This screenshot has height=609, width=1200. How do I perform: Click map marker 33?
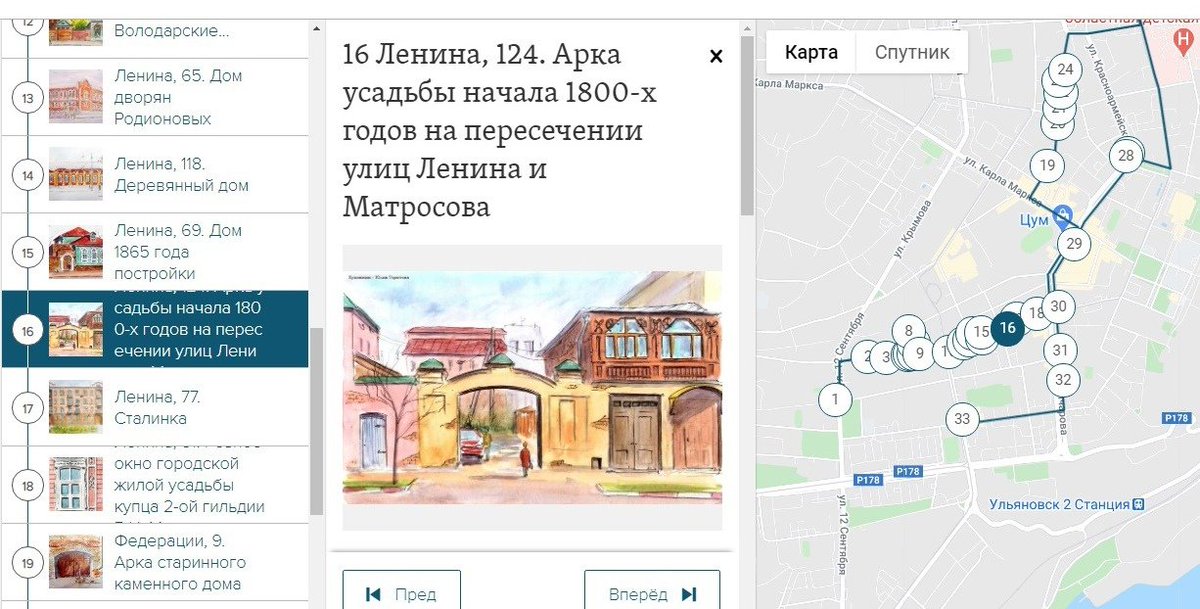962,419
